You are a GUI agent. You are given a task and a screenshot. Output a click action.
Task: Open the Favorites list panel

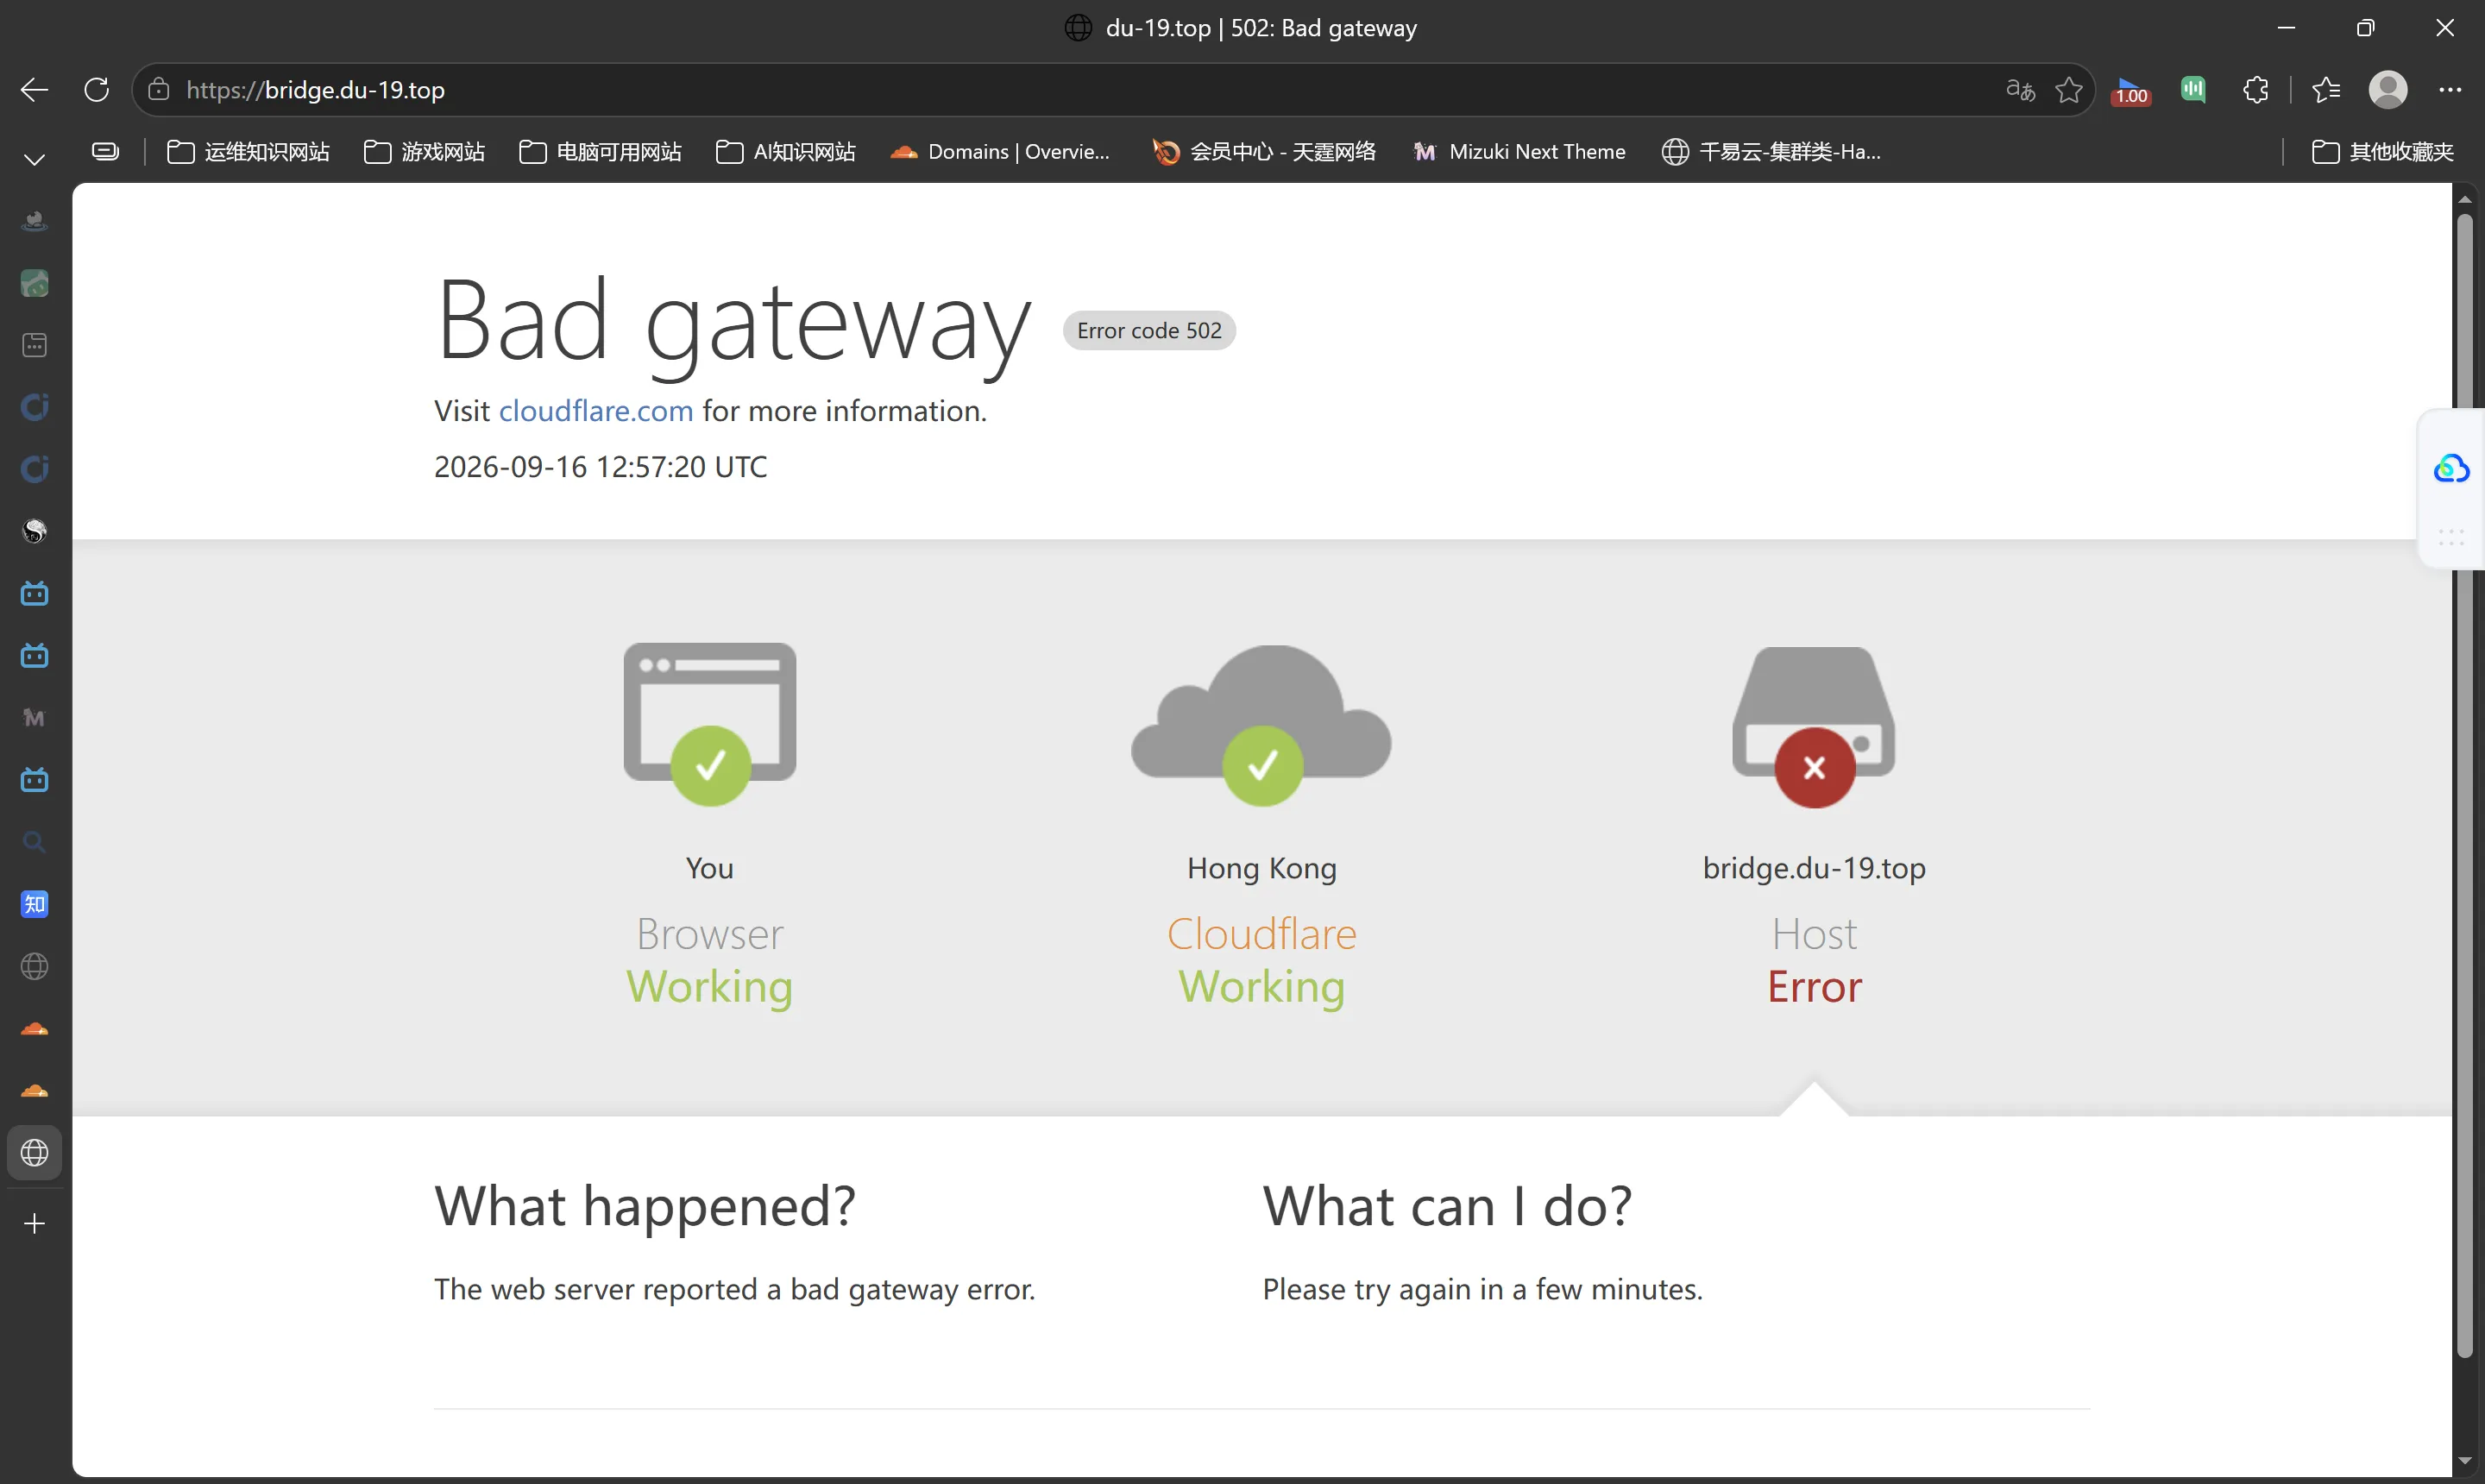[2326, 90]
